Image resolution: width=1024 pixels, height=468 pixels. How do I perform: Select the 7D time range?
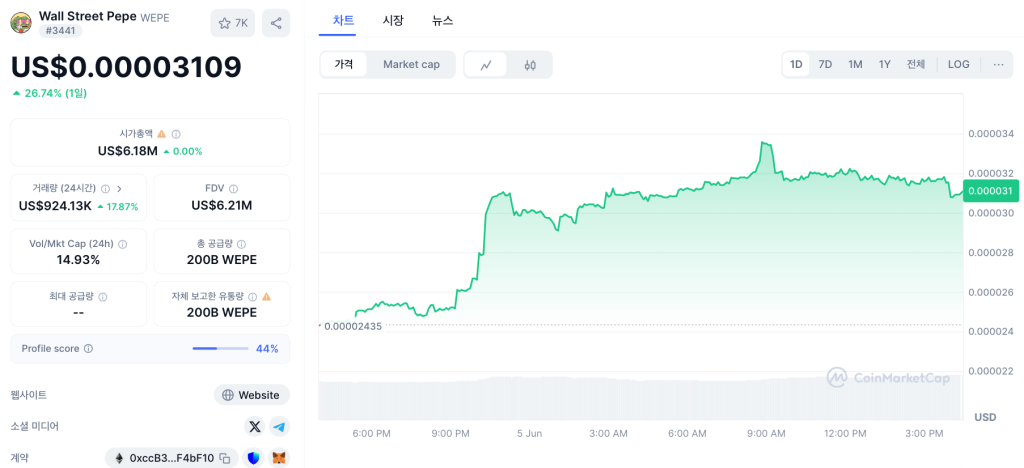(825, 65)
